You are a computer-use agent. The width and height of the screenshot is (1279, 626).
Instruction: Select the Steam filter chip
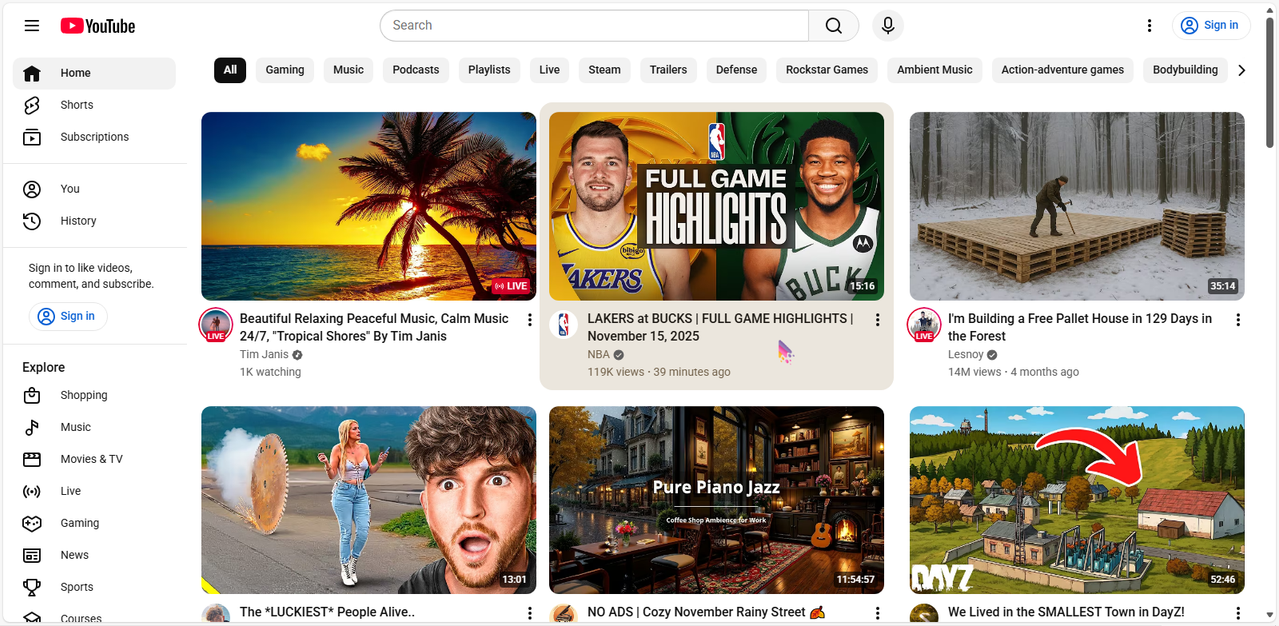604,70
